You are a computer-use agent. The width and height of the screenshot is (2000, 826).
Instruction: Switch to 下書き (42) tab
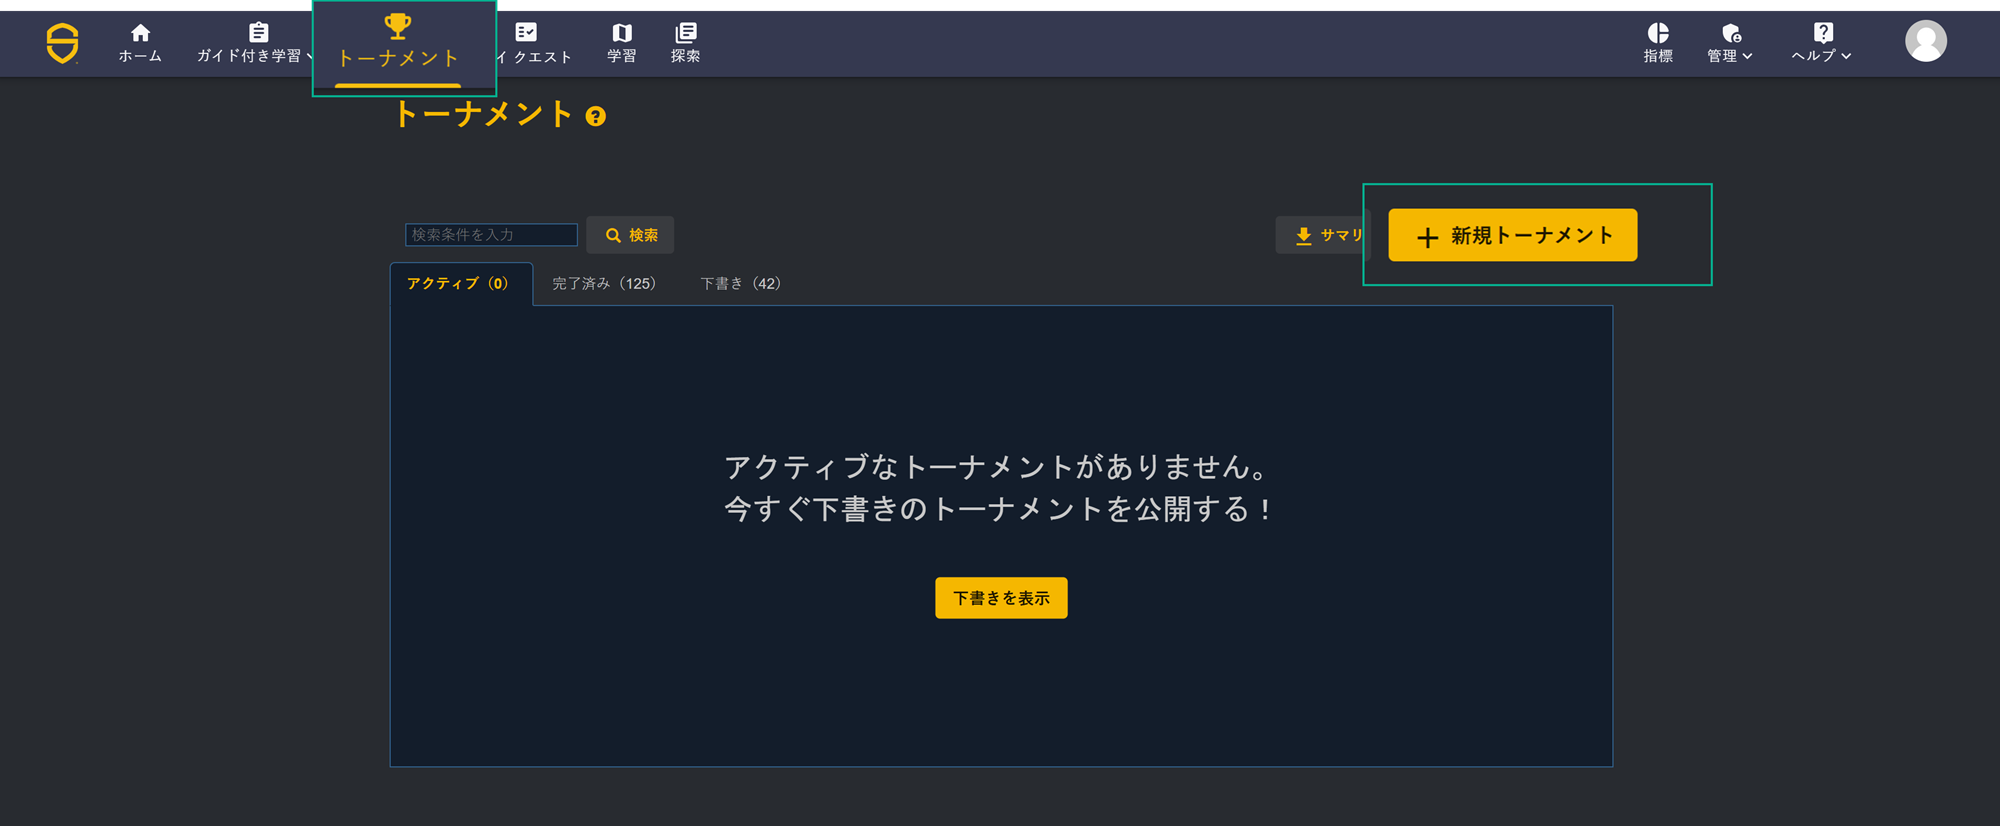pyautogui.click(x=741, y=284)
